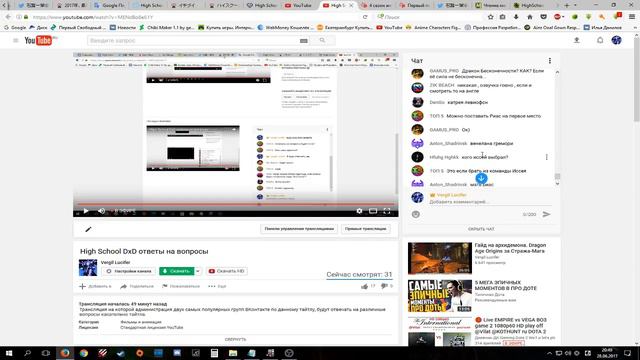Open the Добавить в menu

pos(95,287)
